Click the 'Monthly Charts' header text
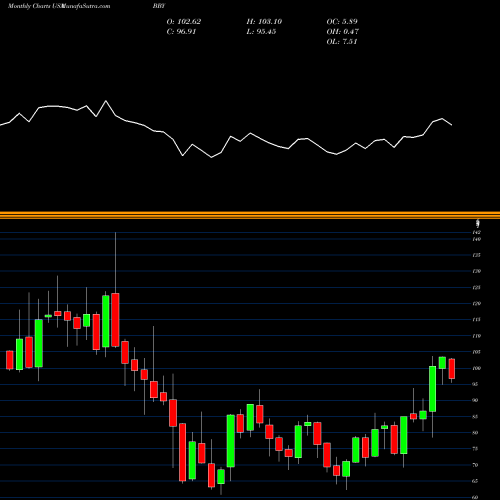 point(29,6)
